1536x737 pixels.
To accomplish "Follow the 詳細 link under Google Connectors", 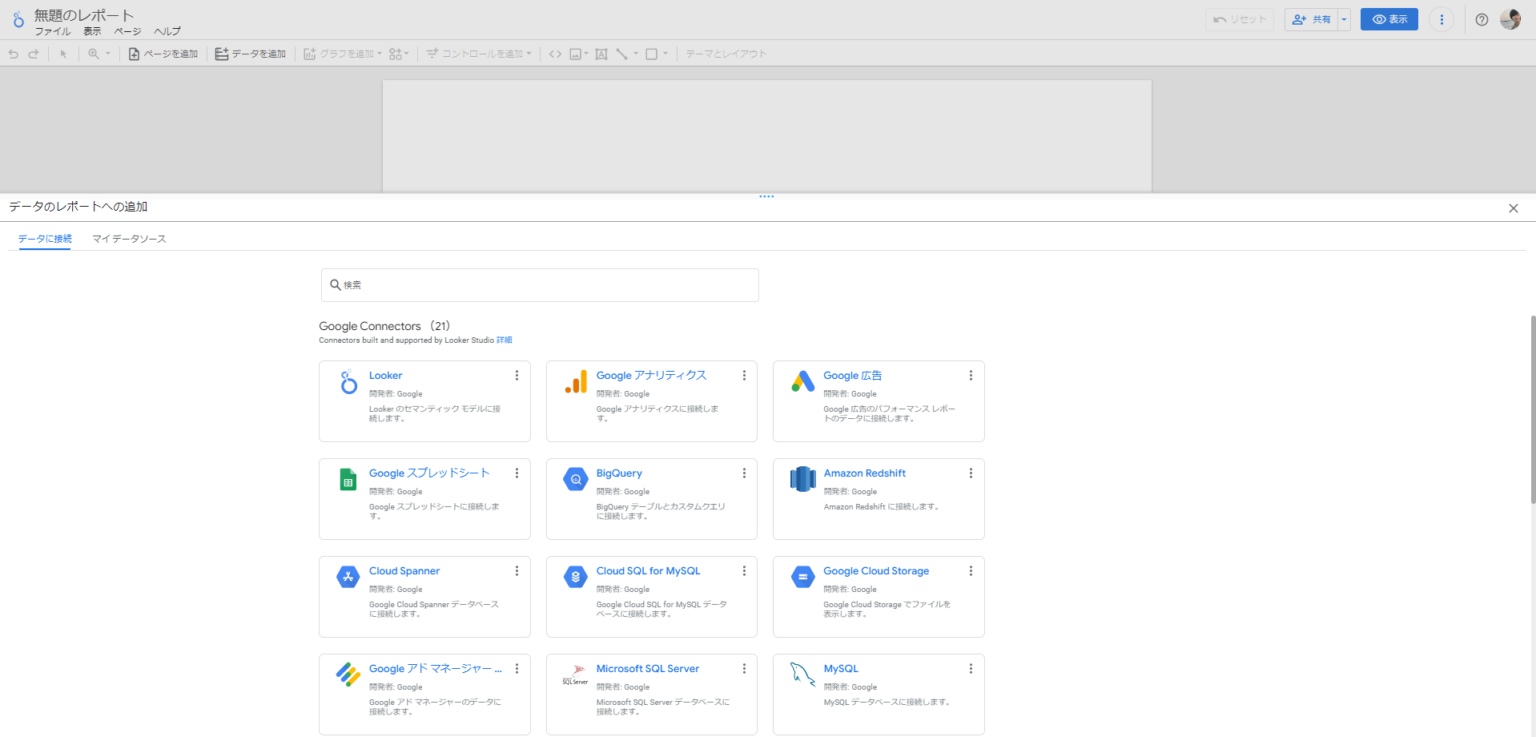I will (x=504, y=341).
